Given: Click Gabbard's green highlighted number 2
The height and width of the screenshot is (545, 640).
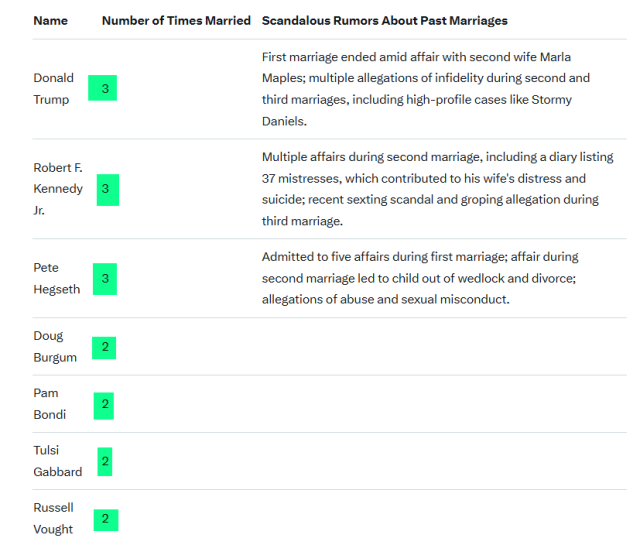Looking at the screenshot, I should tap(105, 462).
